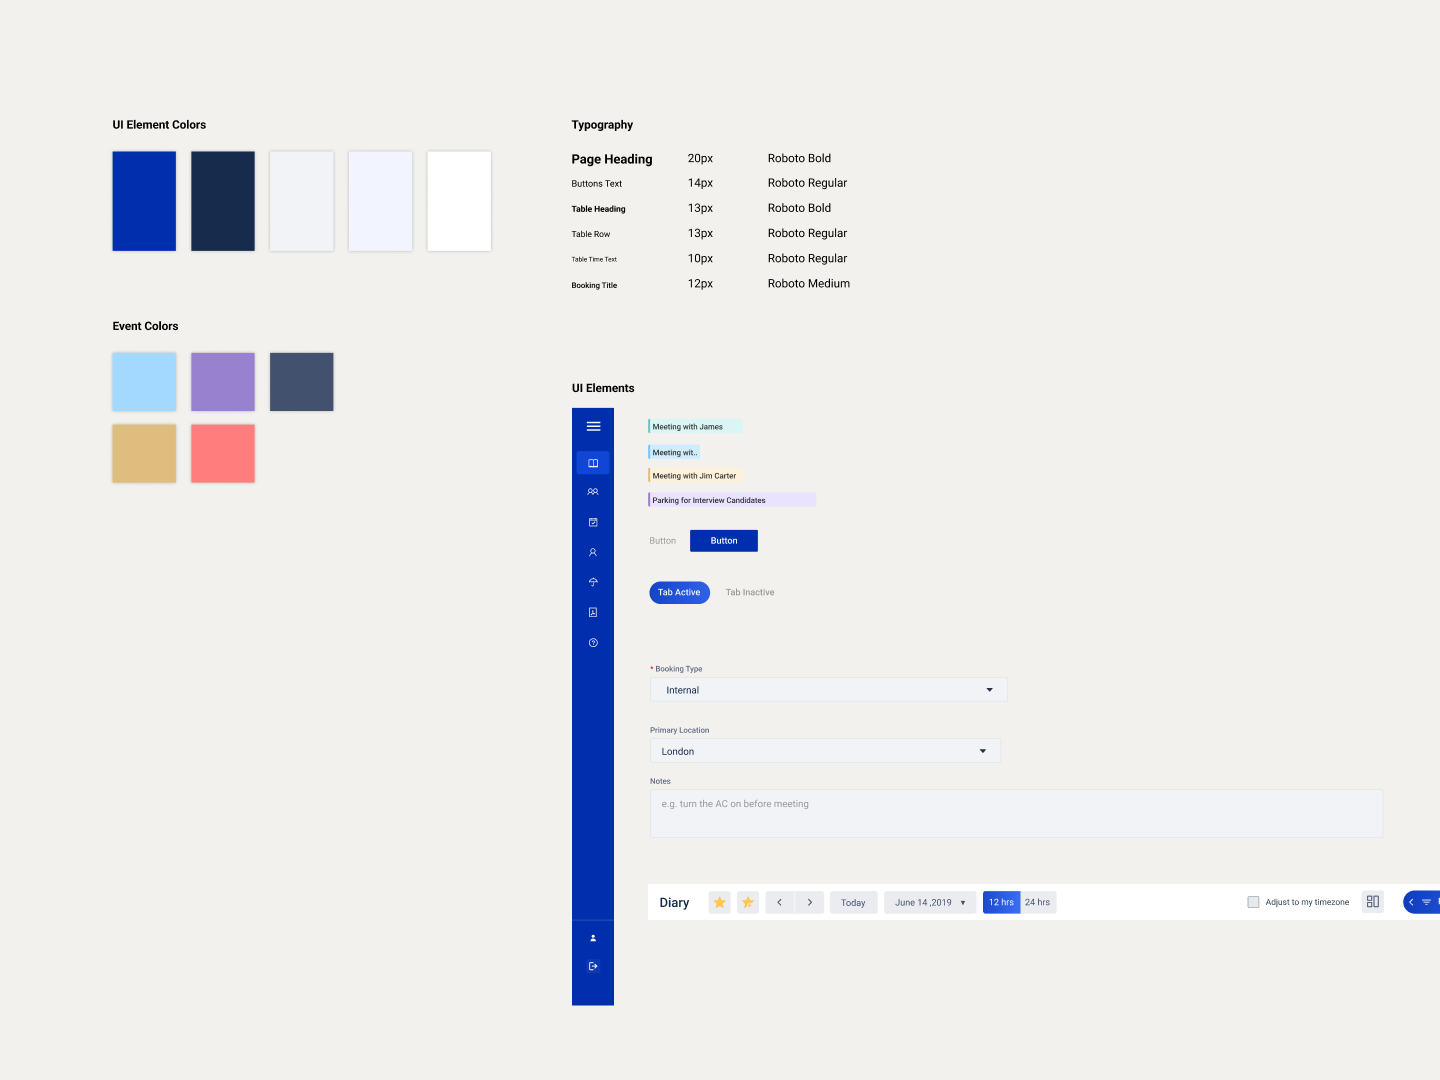
Task: Click the Table Time Text sample
Action: [x=594, y=259]
